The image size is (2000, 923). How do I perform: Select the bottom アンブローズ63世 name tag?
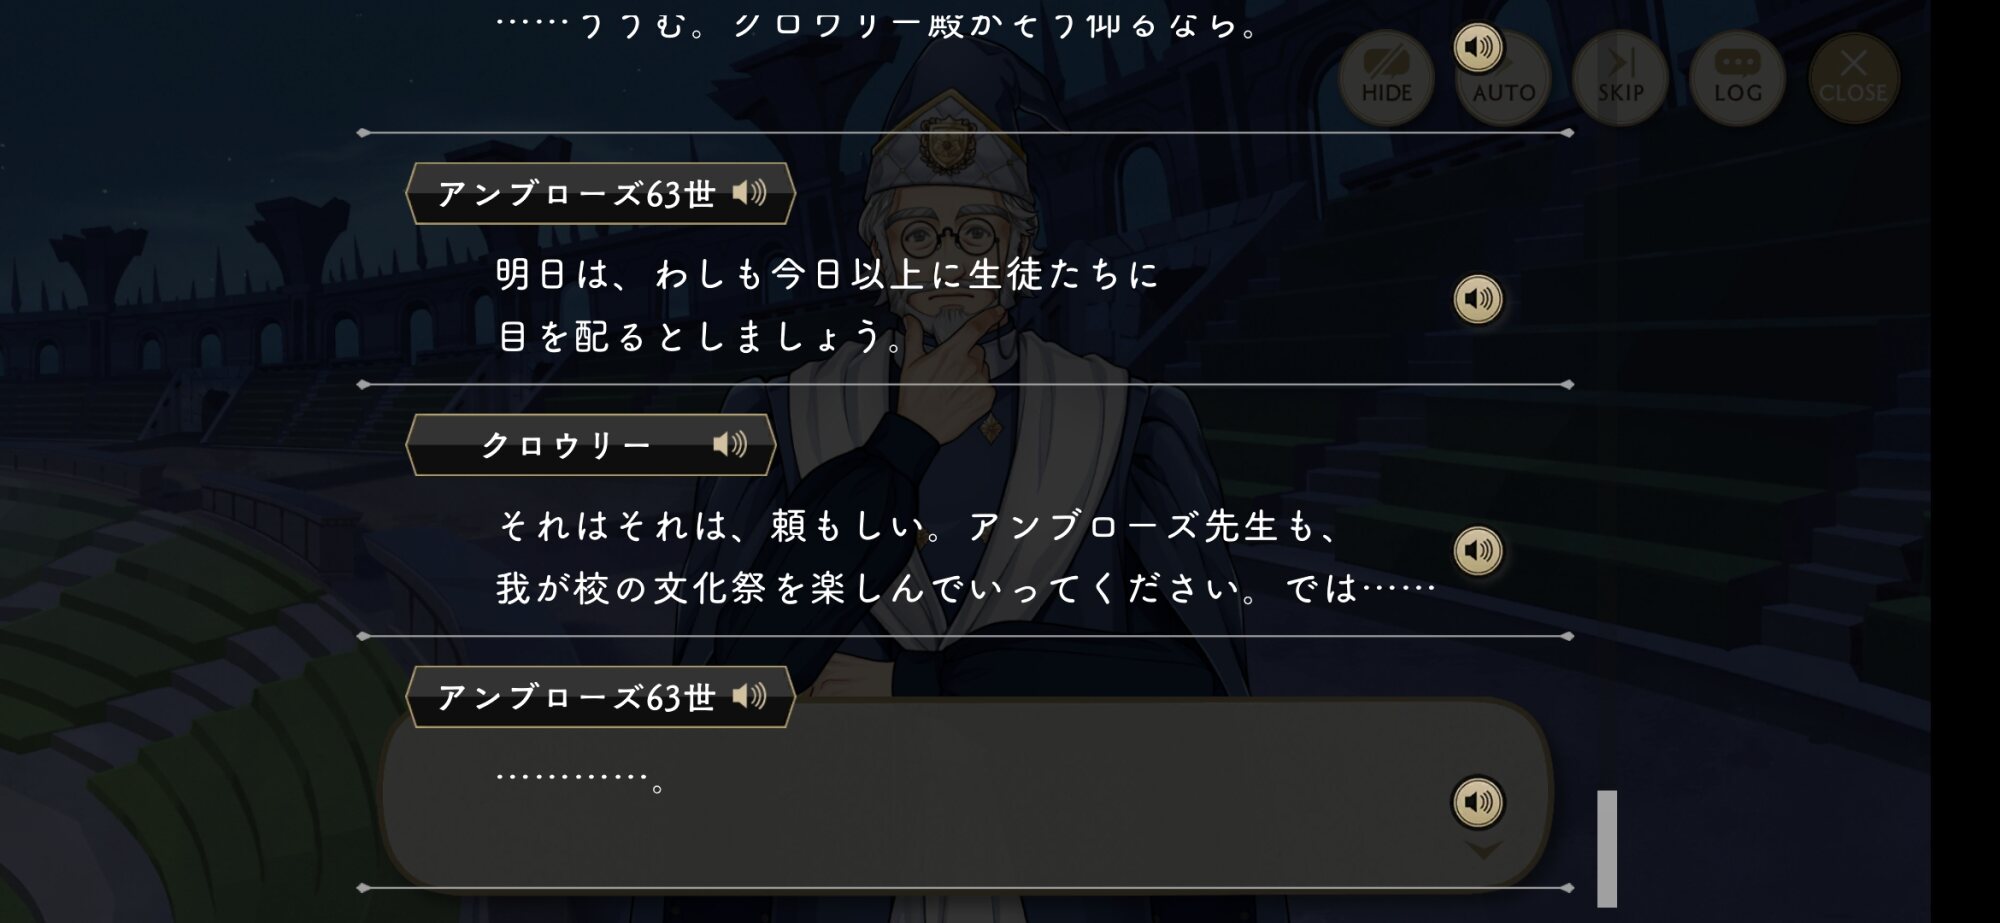600,697
